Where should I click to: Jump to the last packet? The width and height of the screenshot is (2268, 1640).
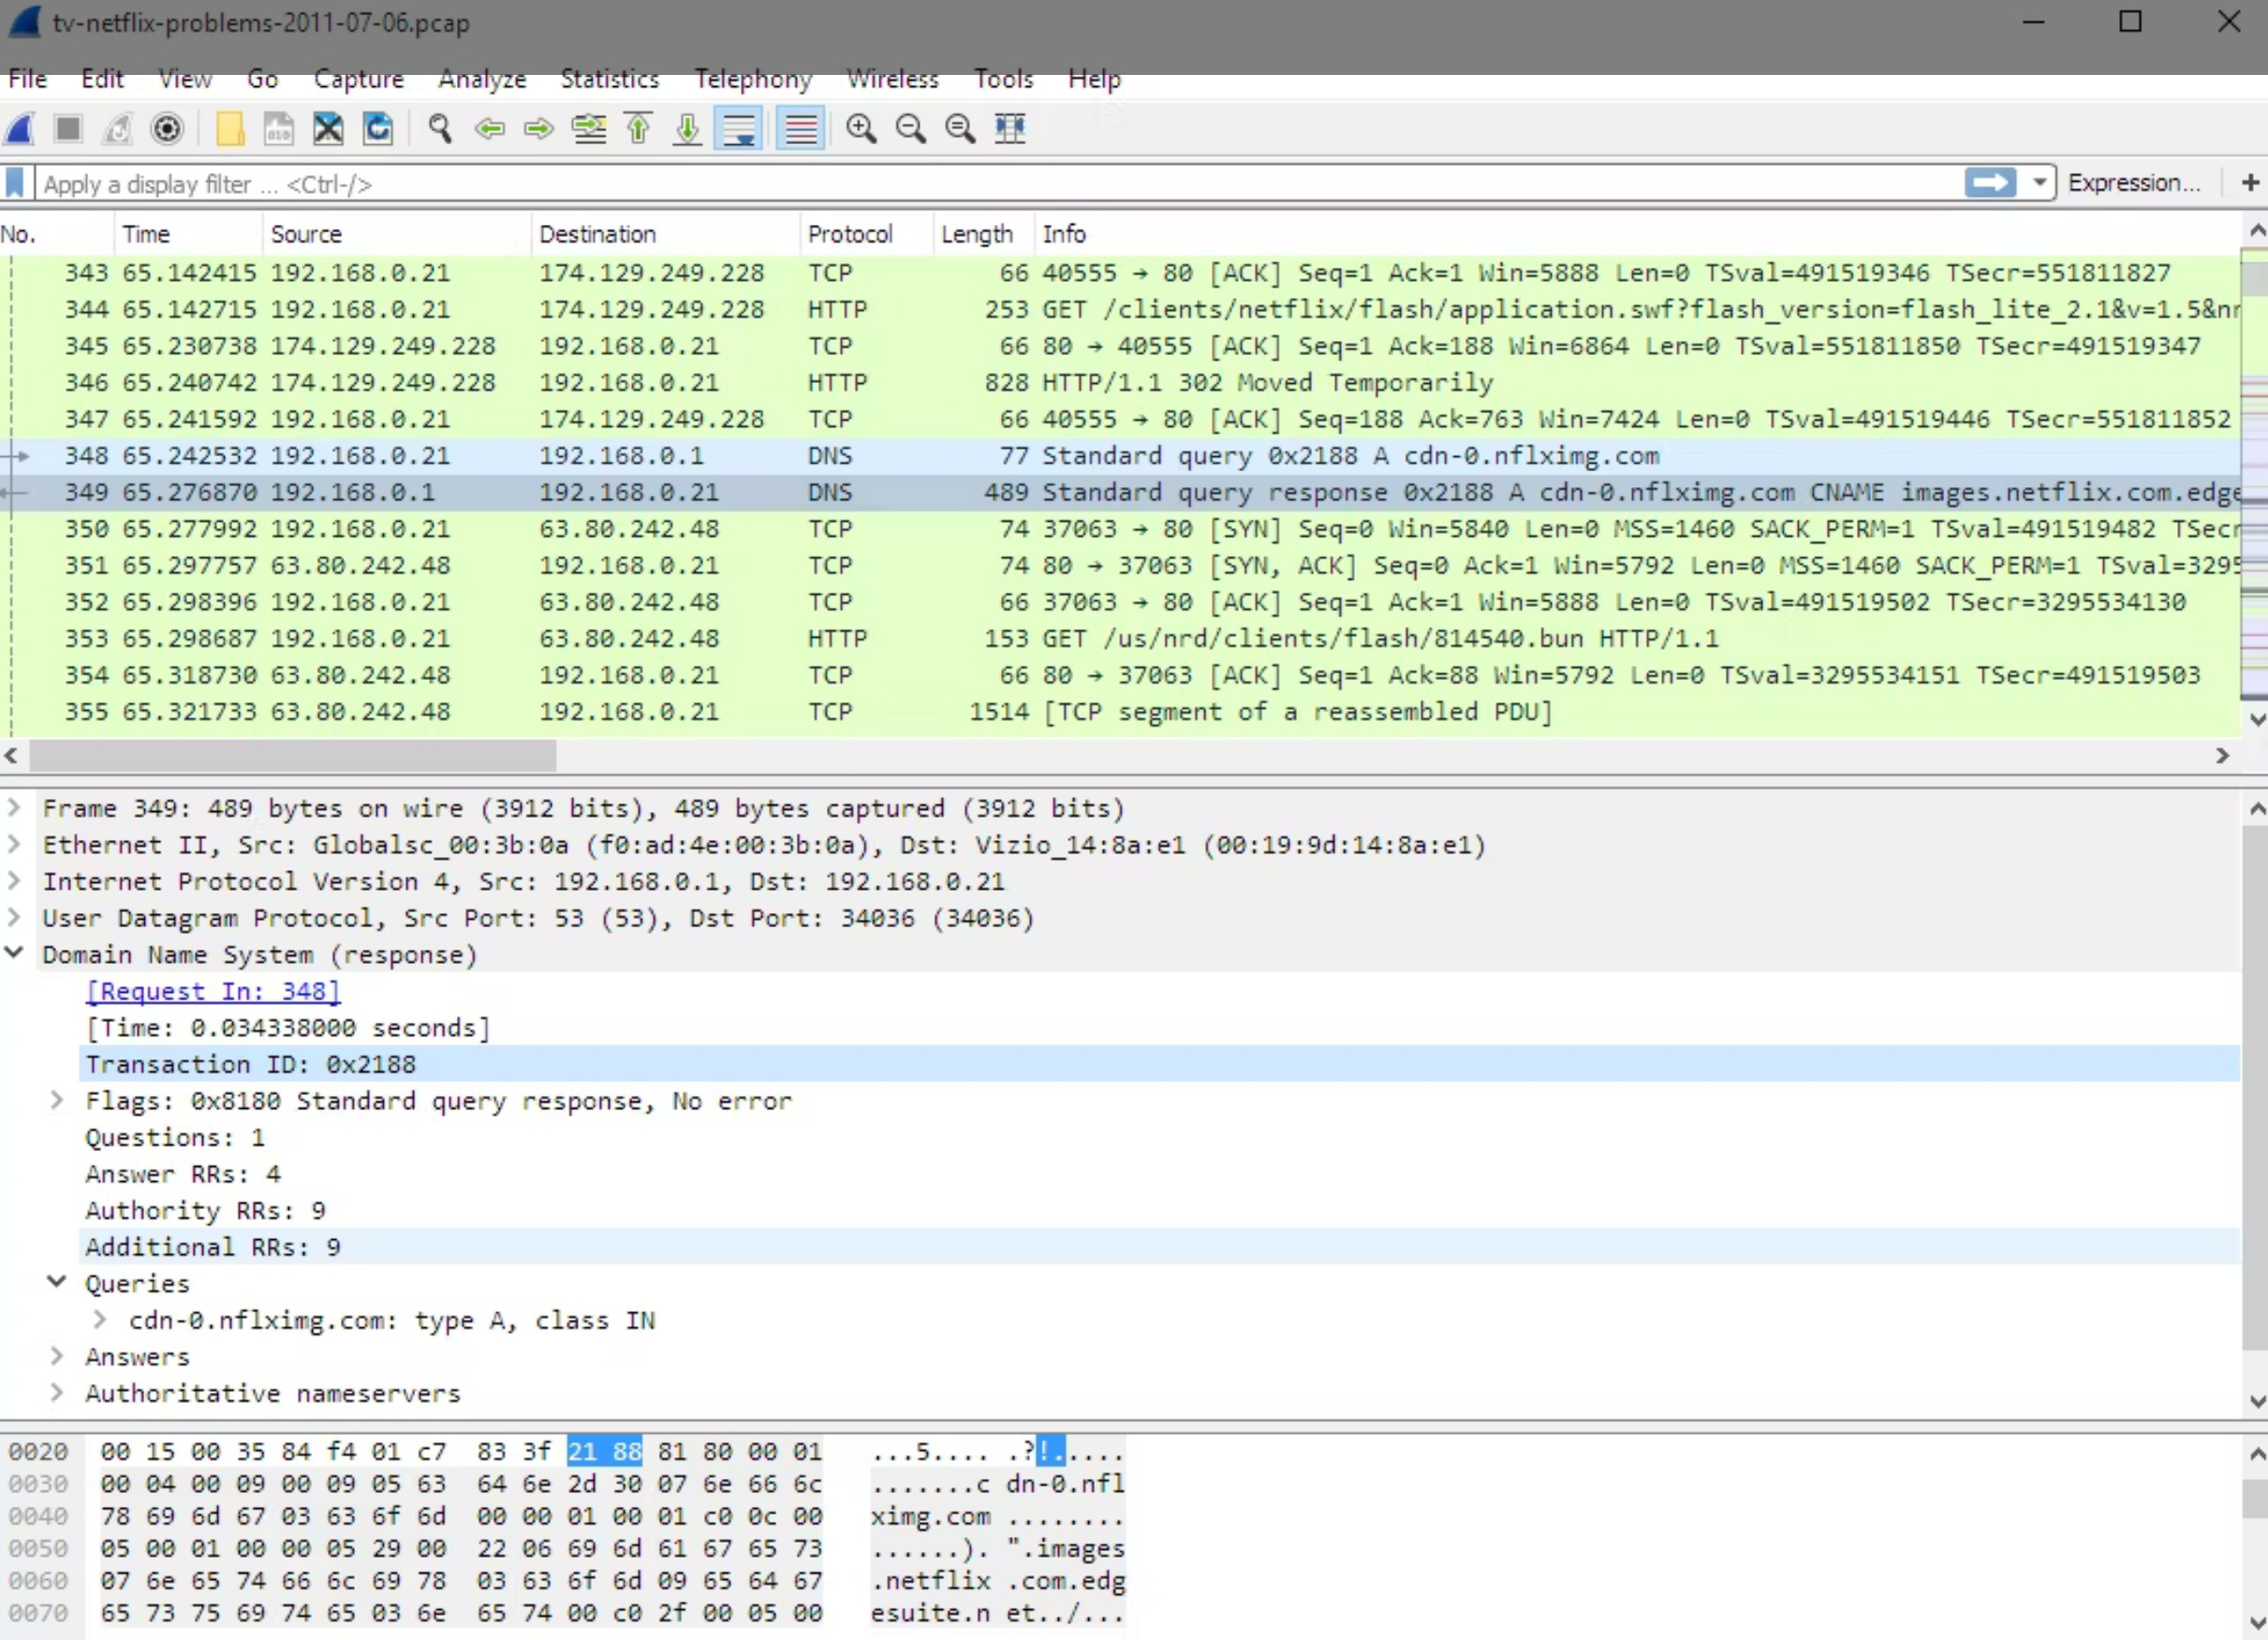pyautogui.click(x=687, y=129)
